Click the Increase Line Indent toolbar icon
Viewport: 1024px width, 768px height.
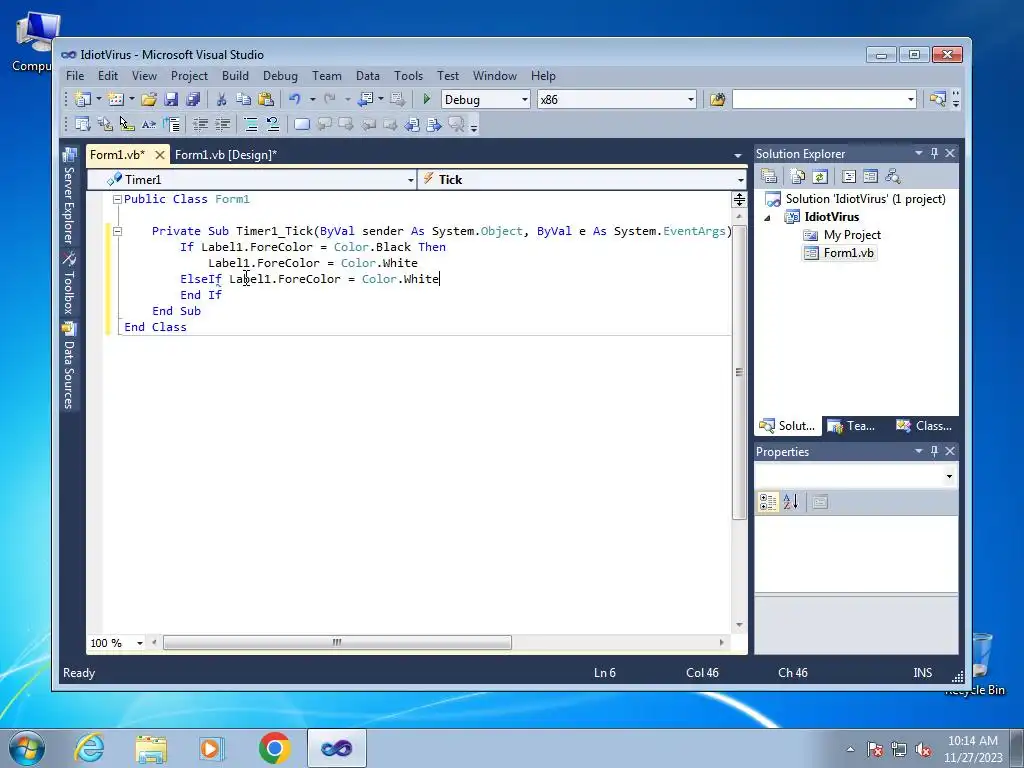pyautogui.click(x=223, y=124)
